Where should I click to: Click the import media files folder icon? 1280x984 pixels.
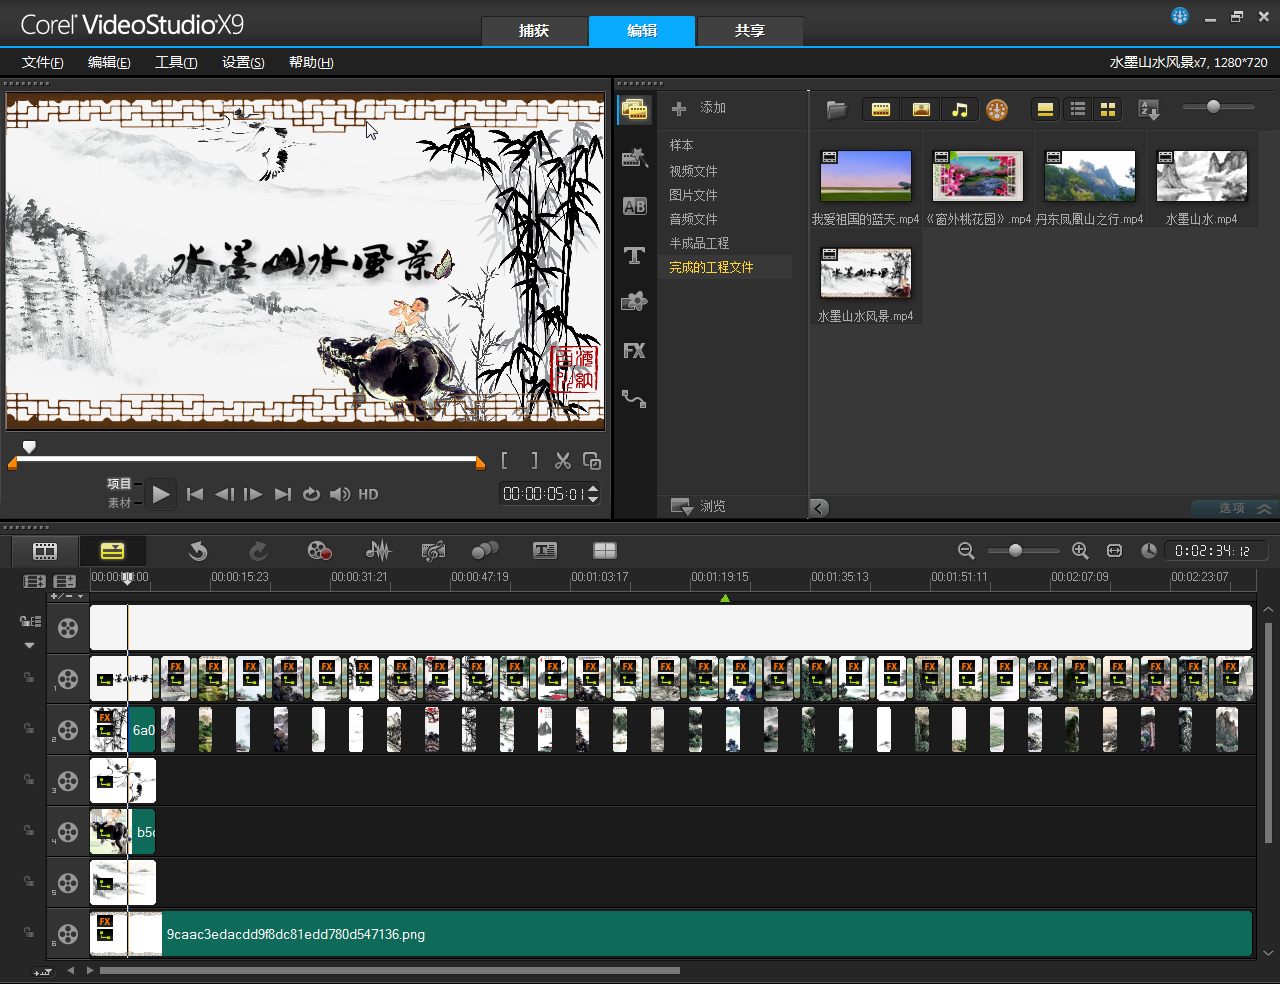point(837,110)
